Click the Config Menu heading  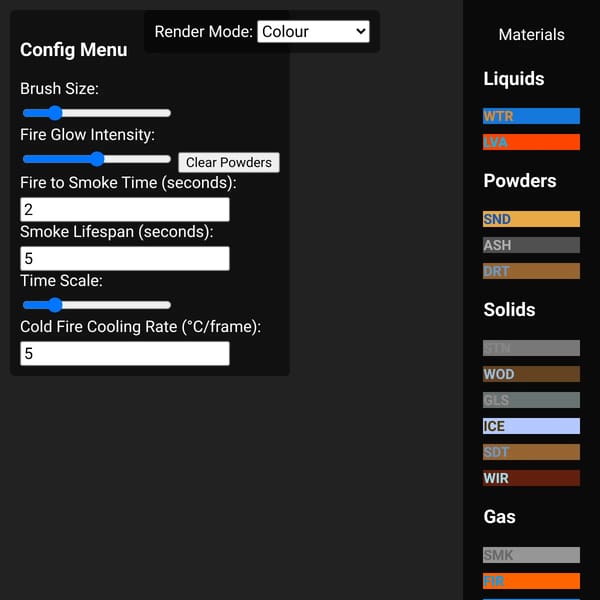coord(73,50)
